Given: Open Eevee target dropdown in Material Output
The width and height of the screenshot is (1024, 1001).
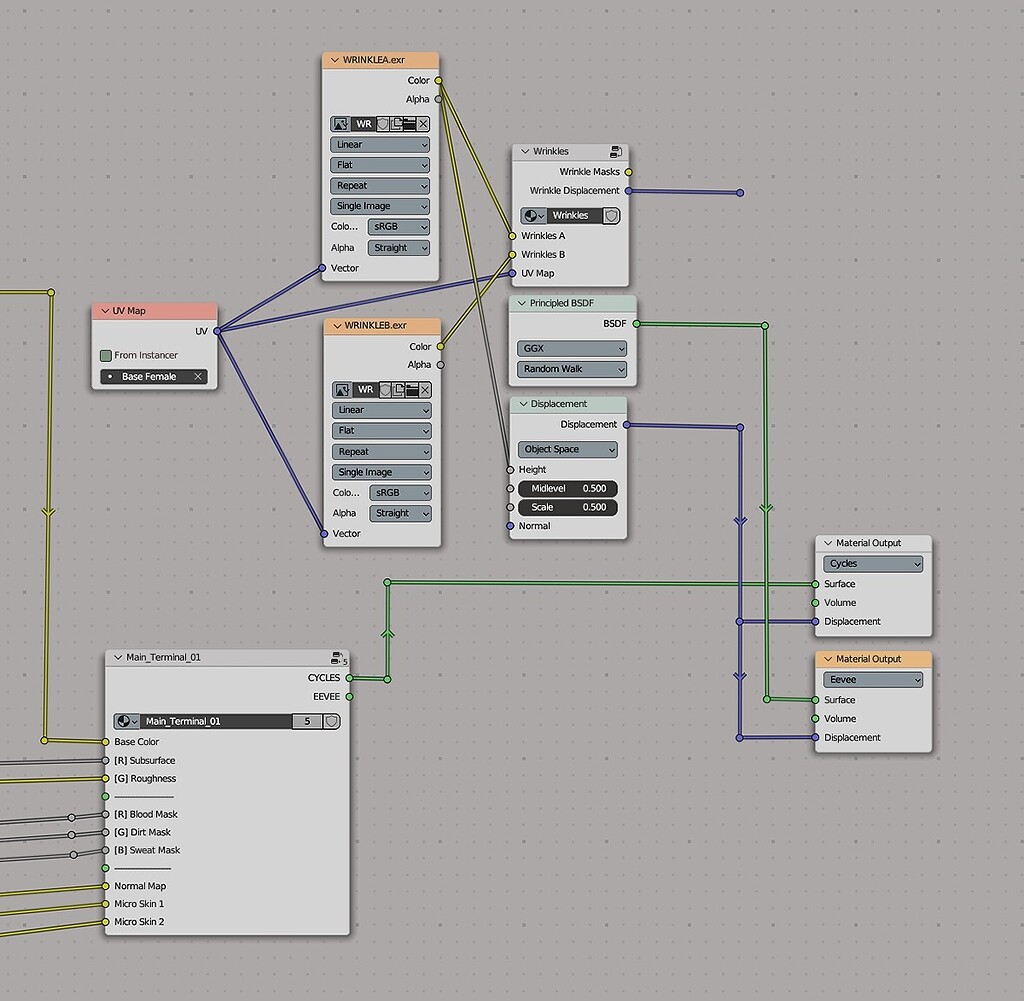Looking at the screenshot, I should coord(873,680).
